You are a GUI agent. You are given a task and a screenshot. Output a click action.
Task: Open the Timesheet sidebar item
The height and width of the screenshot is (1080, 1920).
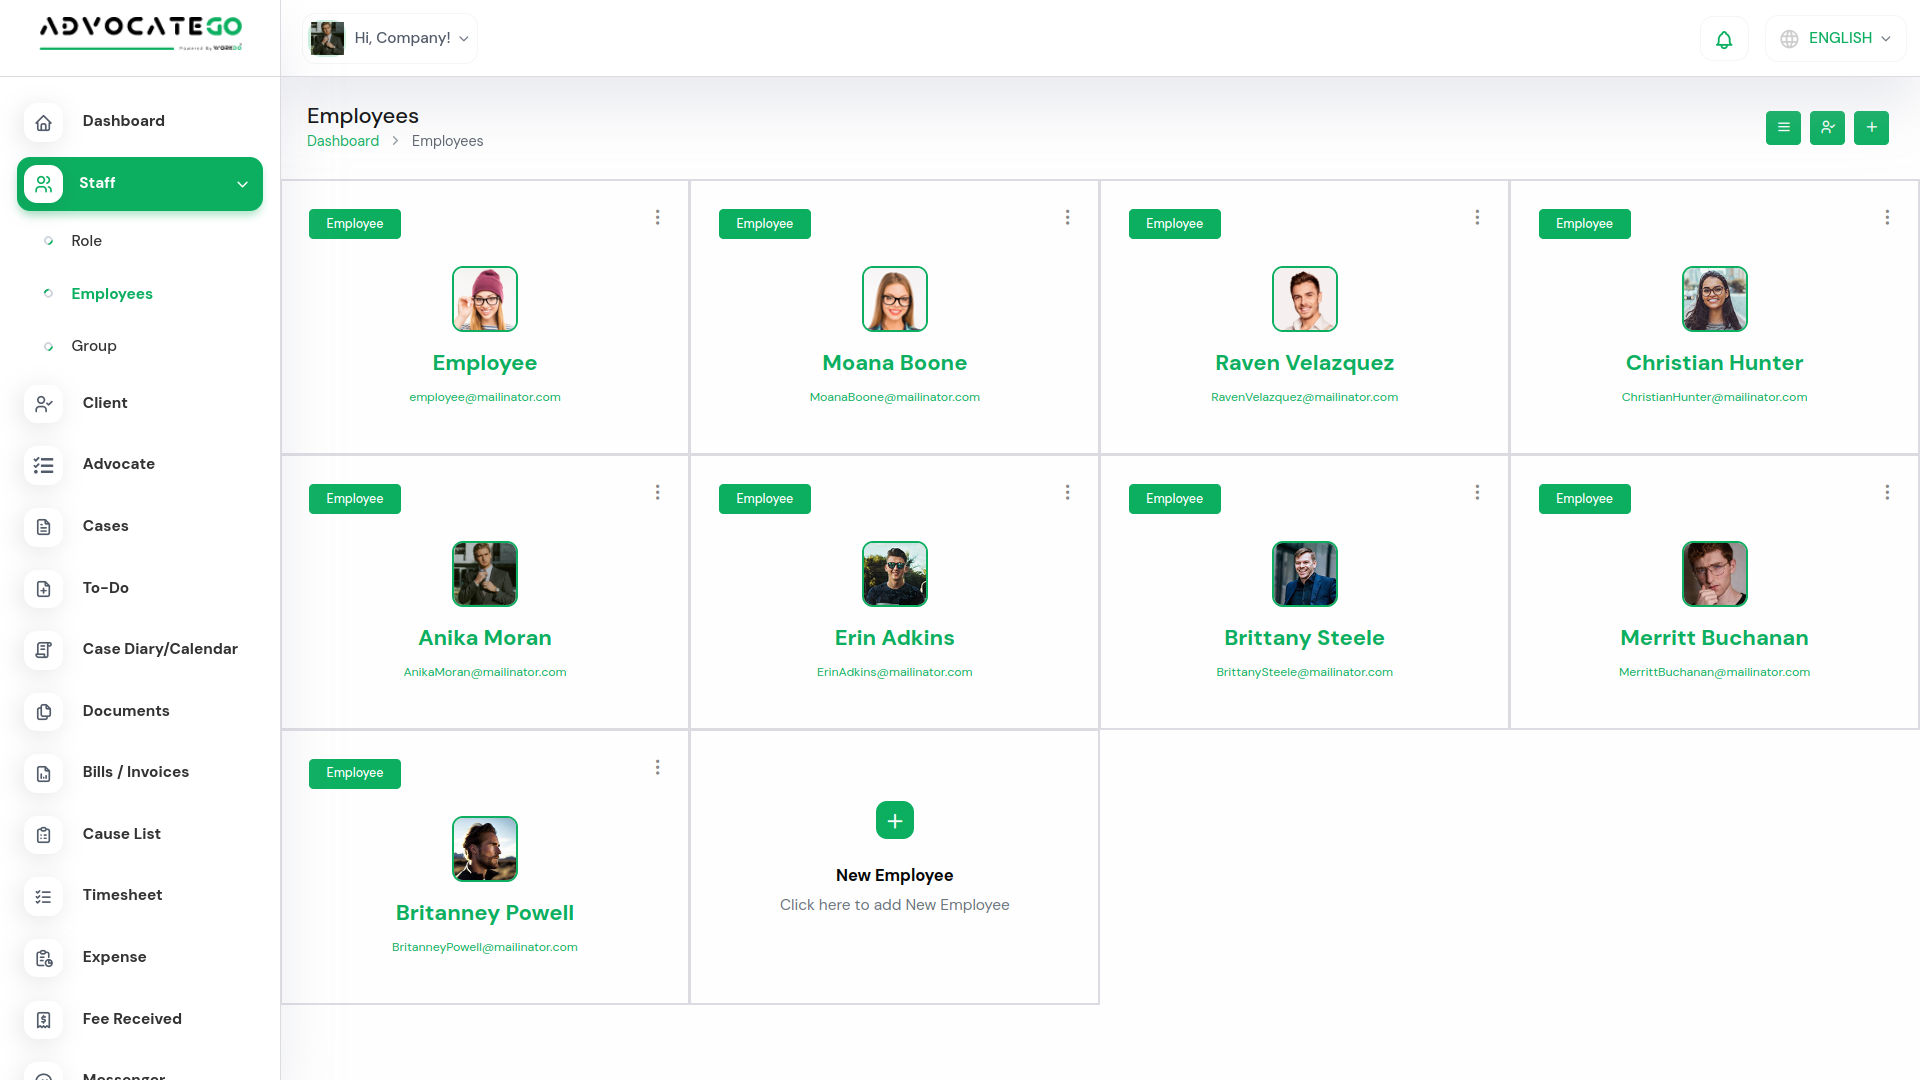click(x=122, y=895)
